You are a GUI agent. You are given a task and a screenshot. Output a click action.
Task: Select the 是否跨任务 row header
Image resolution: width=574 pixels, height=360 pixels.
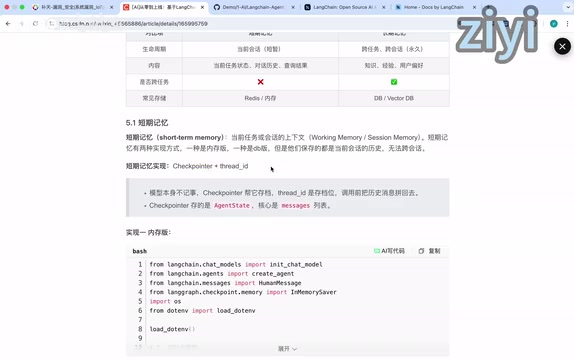(154, 82)
